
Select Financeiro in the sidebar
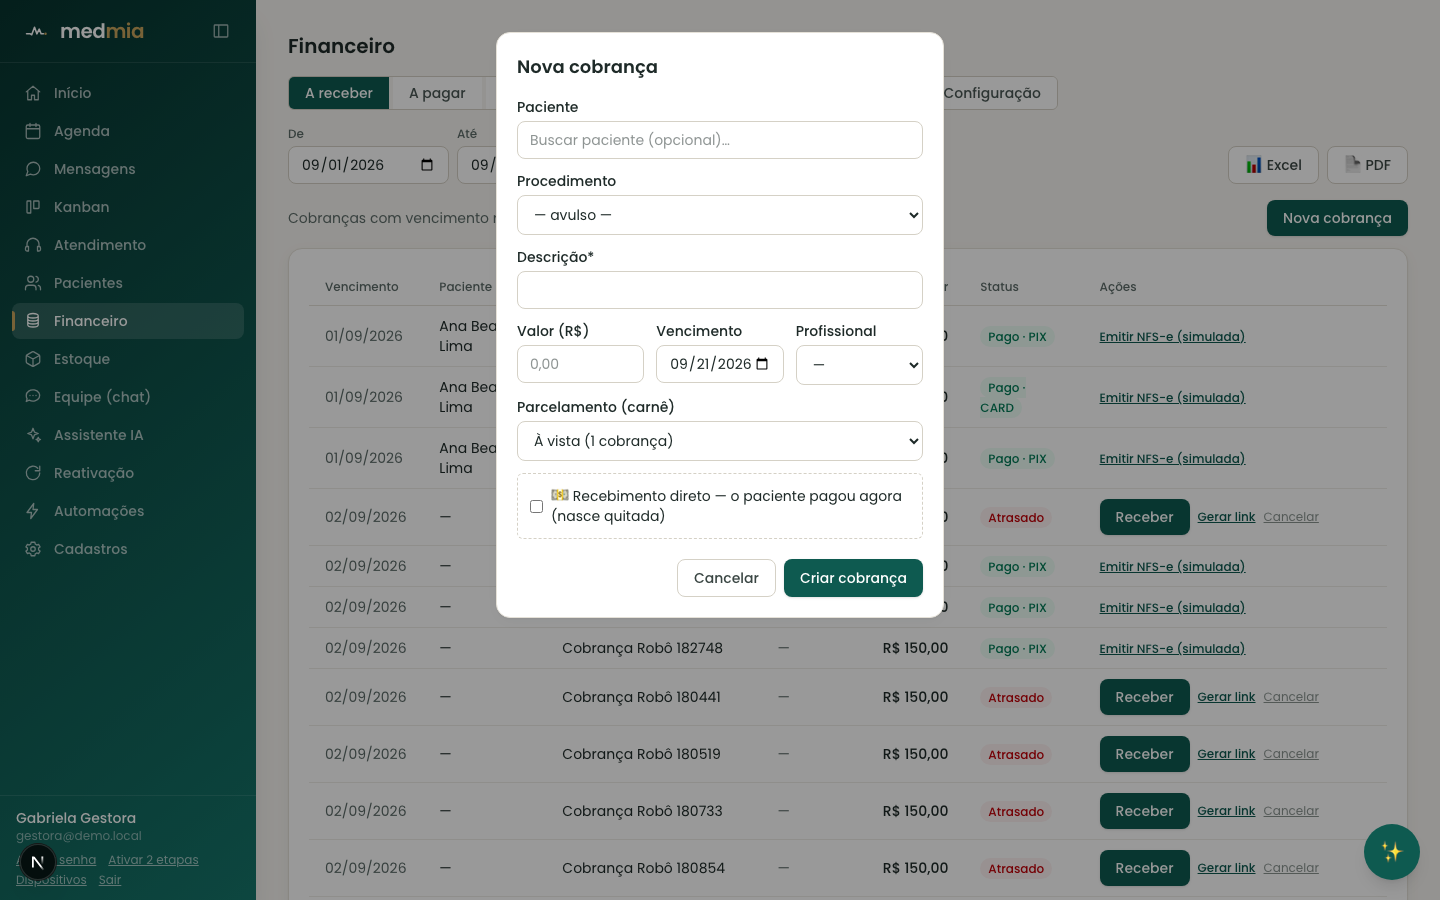click(x=128, y=321)
